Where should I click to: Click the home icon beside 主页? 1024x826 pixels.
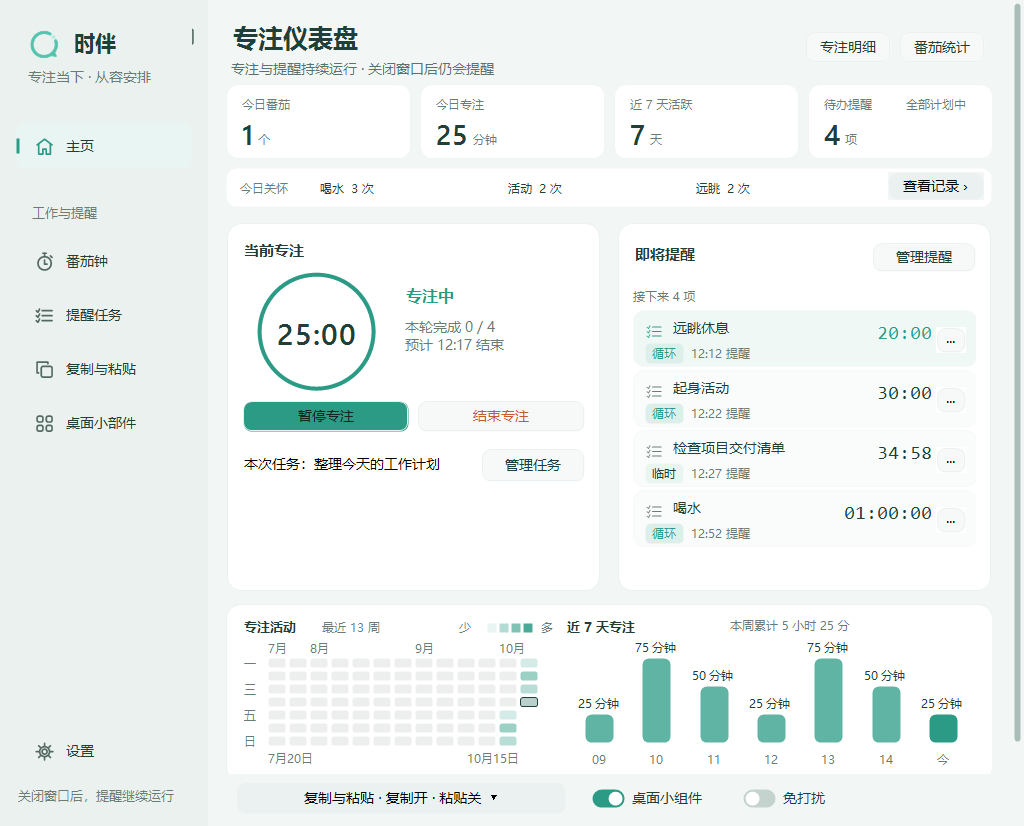44,146
